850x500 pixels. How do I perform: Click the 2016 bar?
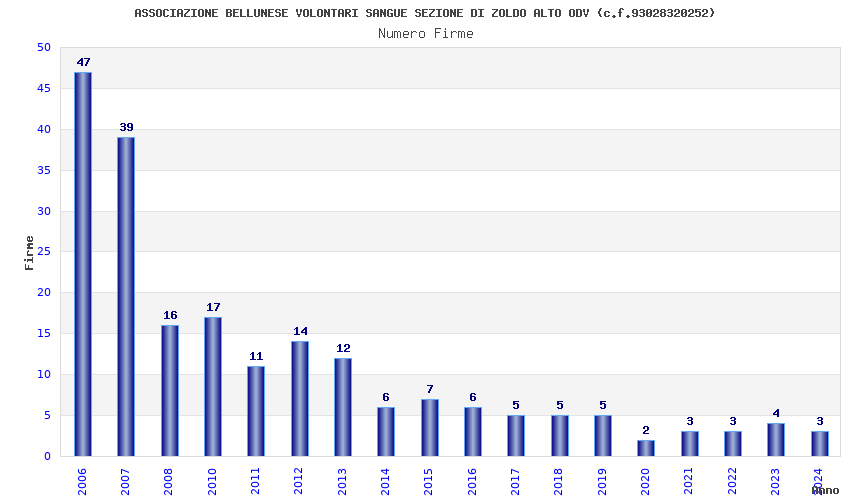(473, 432)
